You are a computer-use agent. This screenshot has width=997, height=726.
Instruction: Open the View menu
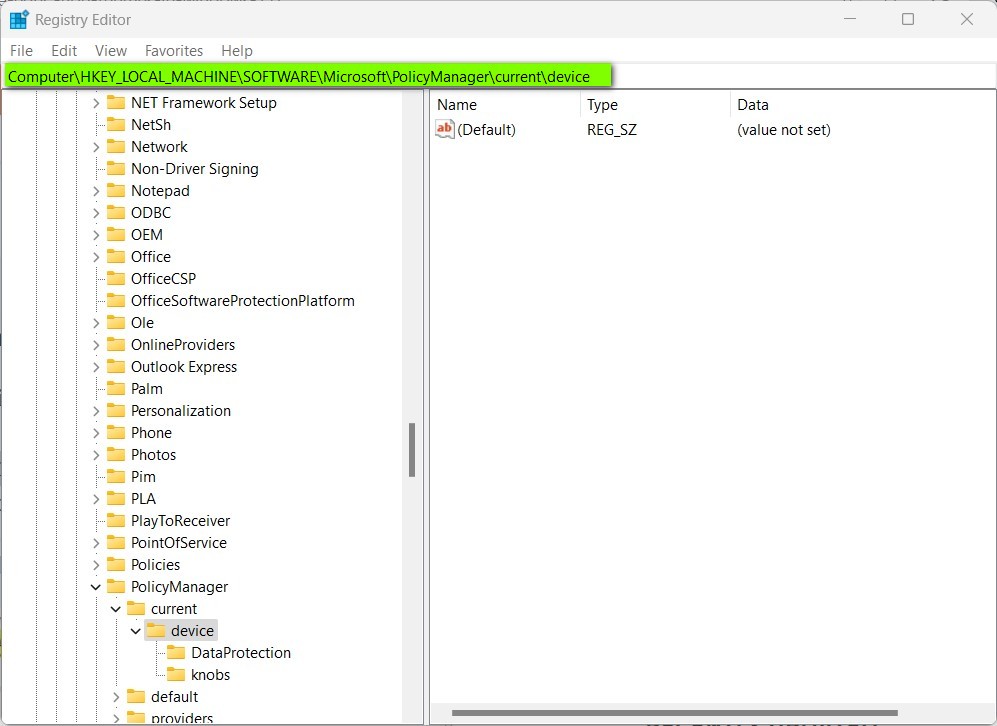(x=110, y=50)
